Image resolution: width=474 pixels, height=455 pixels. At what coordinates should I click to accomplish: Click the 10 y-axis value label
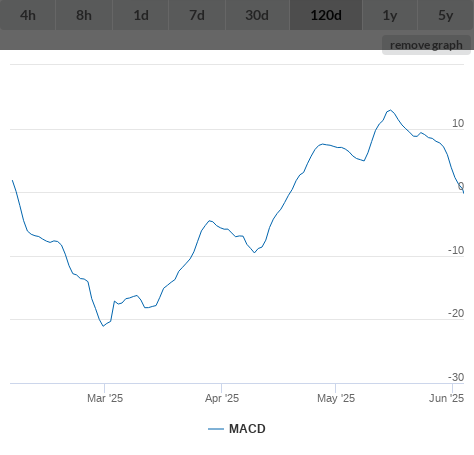coord(458,123)
